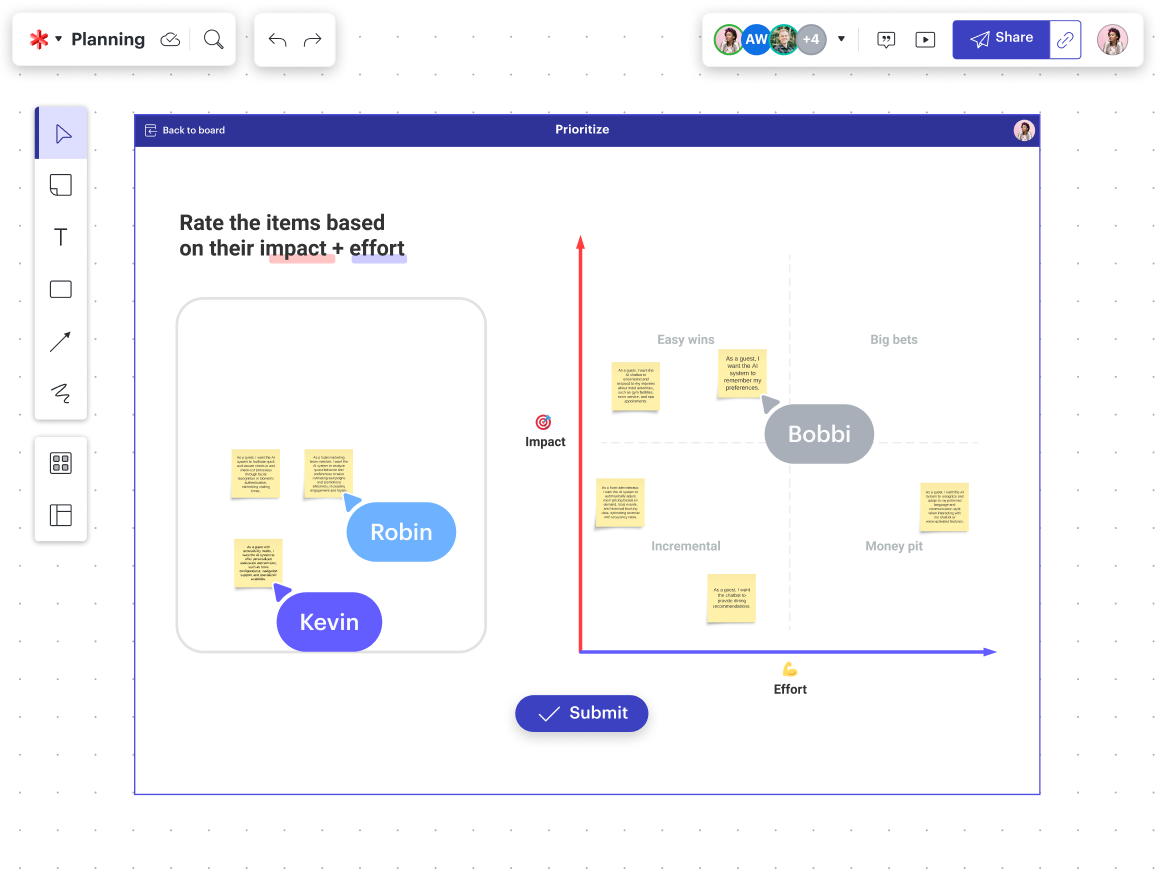Pick the rectangle shape tool

61,290
